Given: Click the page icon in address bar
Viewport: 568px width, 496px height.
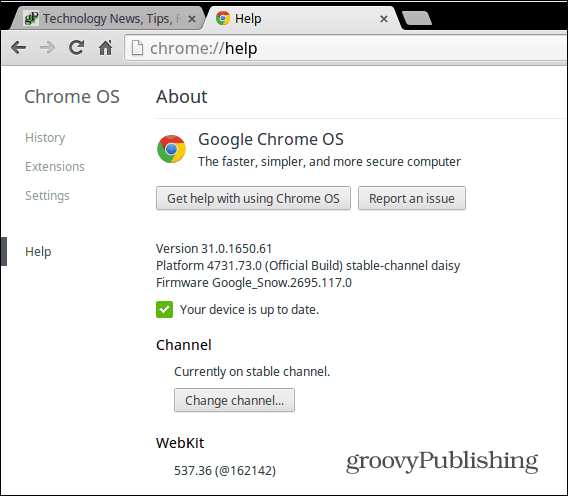Looking at the screenshot, I should [x=137, y=48].
